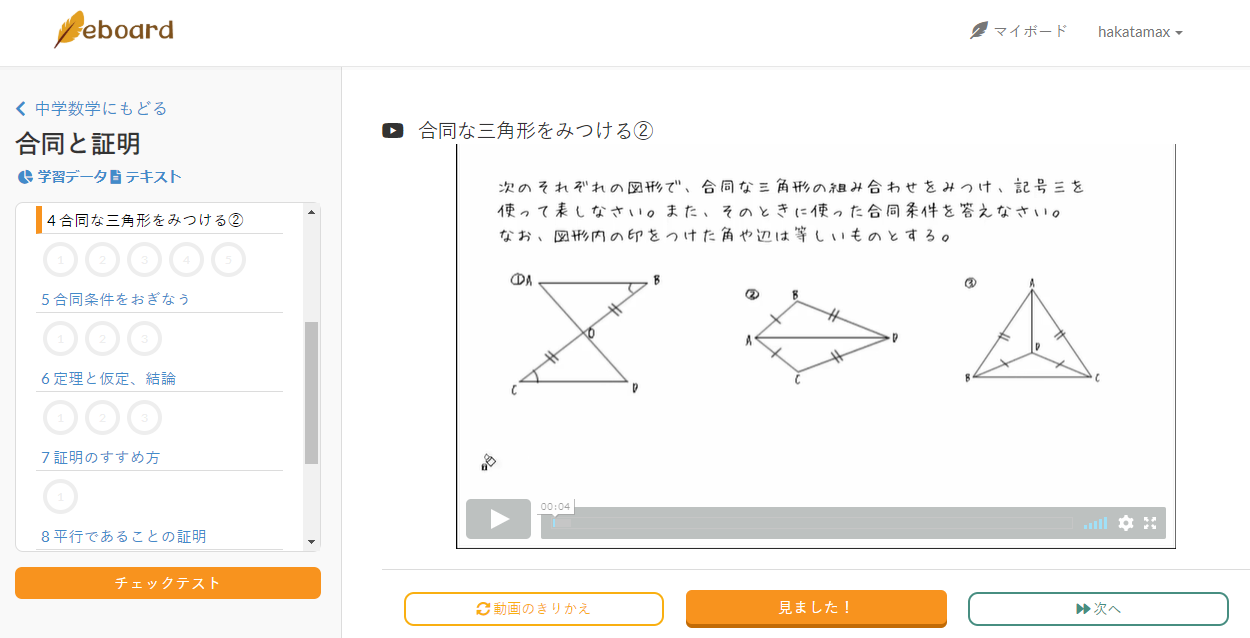Image resolution: width=1250 pixels, height=638 pixels.
Task: Select exercise circle 1 under 合同な三角形をみつける②
Action: point(60,258)
